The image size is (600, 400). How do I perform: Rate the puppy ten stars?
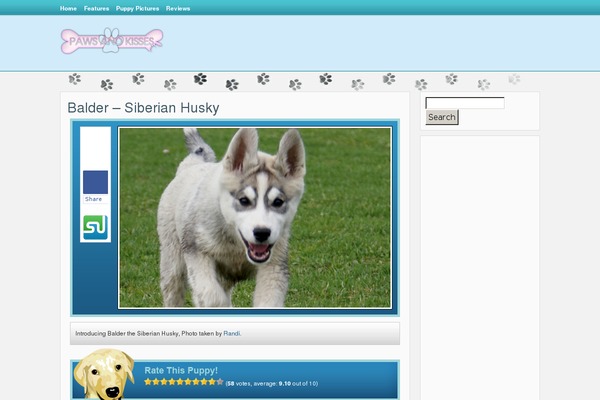click(x=220, y=382)
